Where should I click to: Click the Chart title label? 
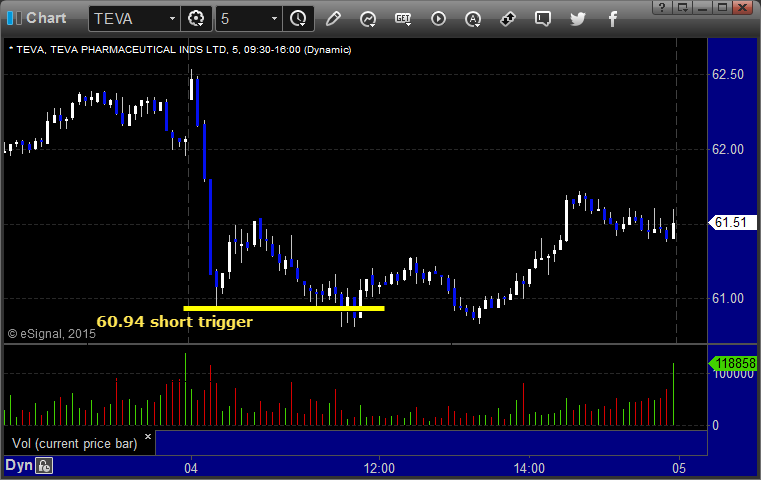click(46, 18)
